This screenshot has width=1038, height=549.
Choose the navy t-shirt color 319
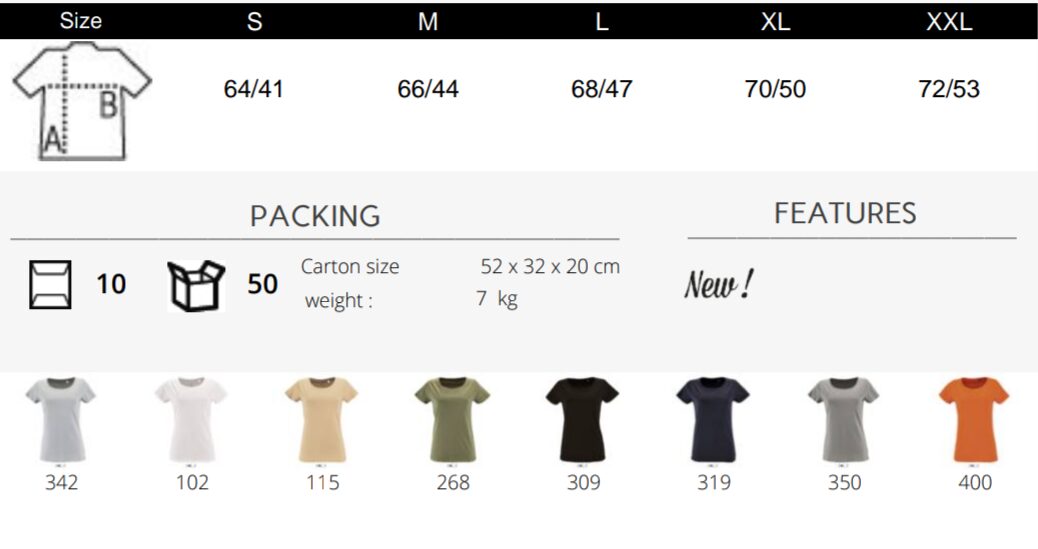(x=713, y=420)
